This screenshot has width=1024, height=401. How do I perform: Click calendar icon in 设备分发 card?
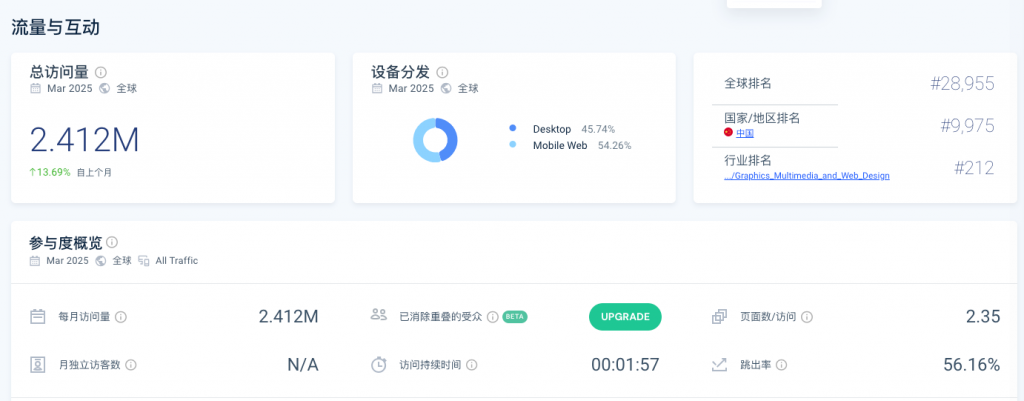[377, 89]
